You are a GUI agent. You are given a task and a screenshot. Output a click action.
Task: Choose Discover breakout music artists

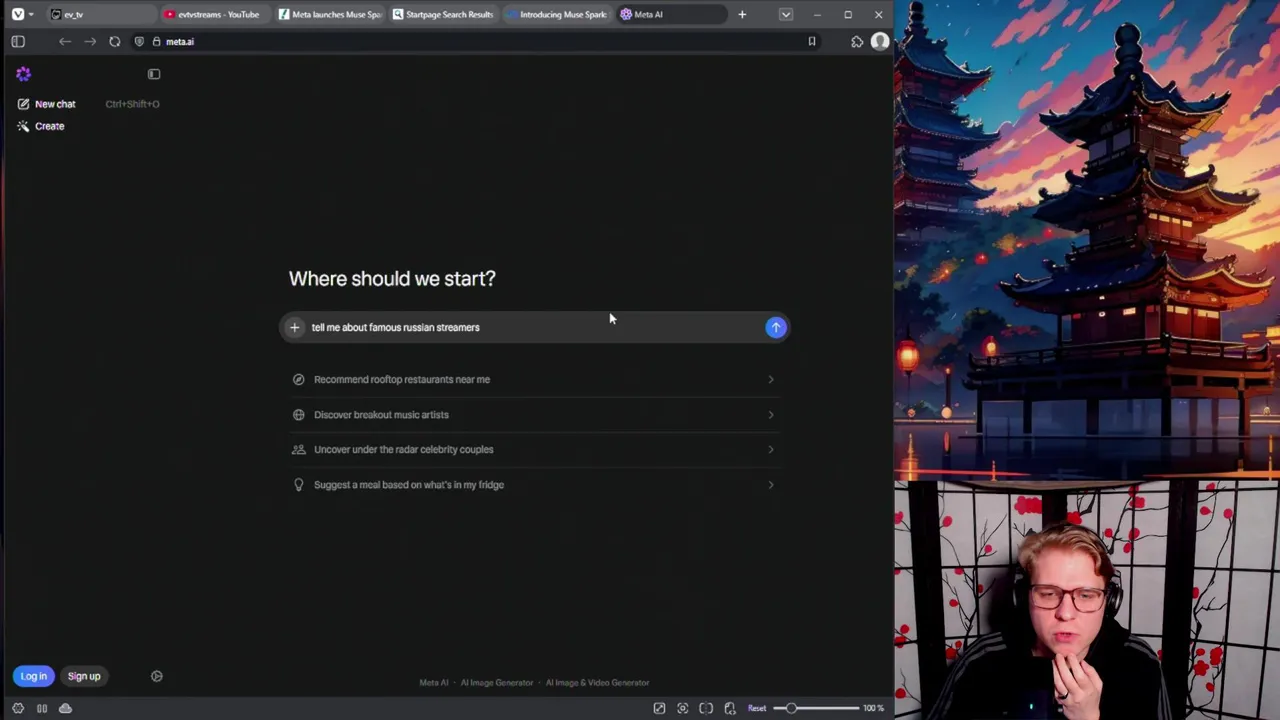pos(534,414)
